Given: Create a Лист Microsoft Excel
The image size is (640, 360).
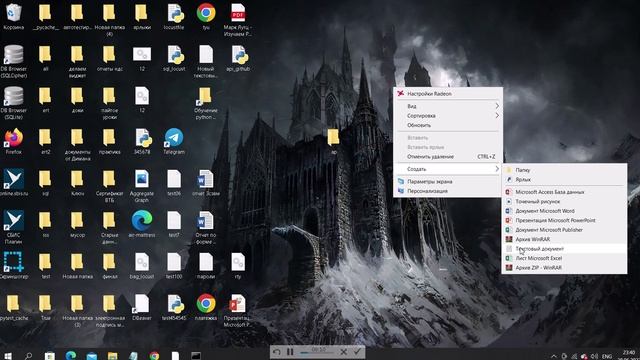Looking at the screenshot, I should (x=564, y=258).
